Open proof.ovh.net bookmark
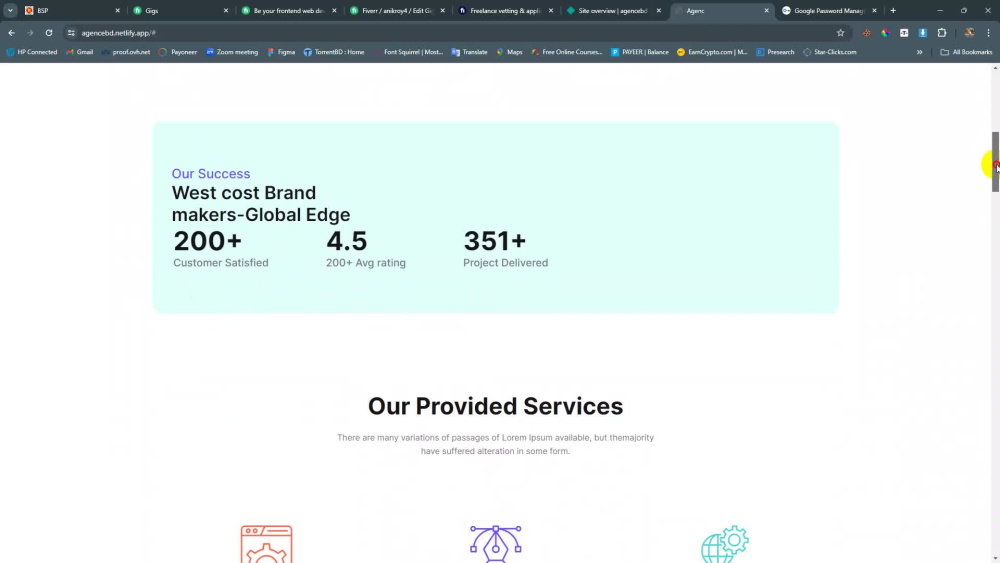Screen dimensions: 1000x563 click(x=126, y=52)
